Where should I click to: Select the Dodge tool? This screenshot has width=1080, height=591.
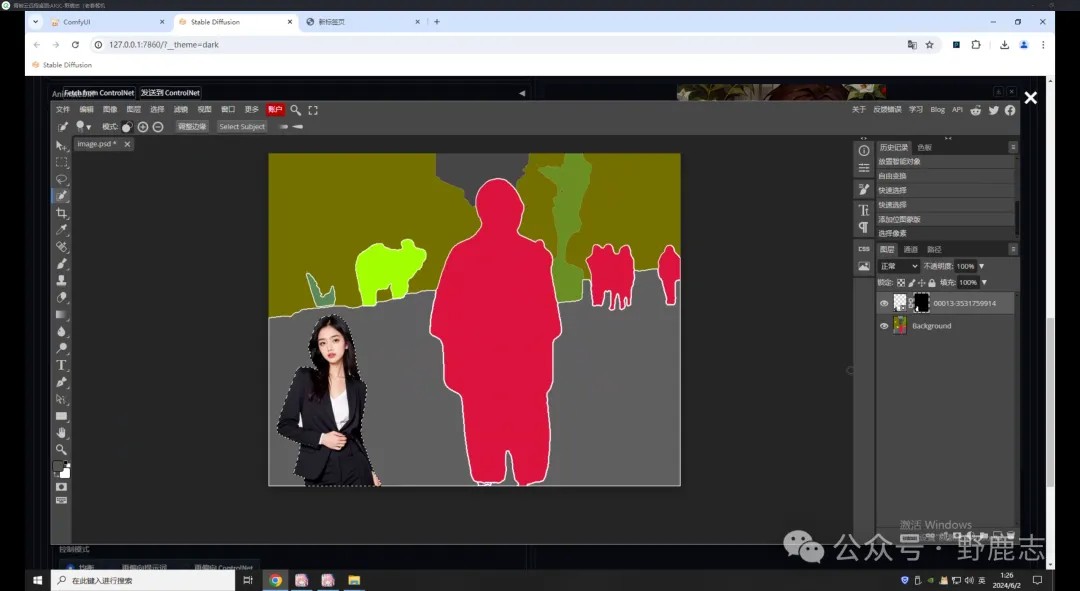(x=61, y=348)
